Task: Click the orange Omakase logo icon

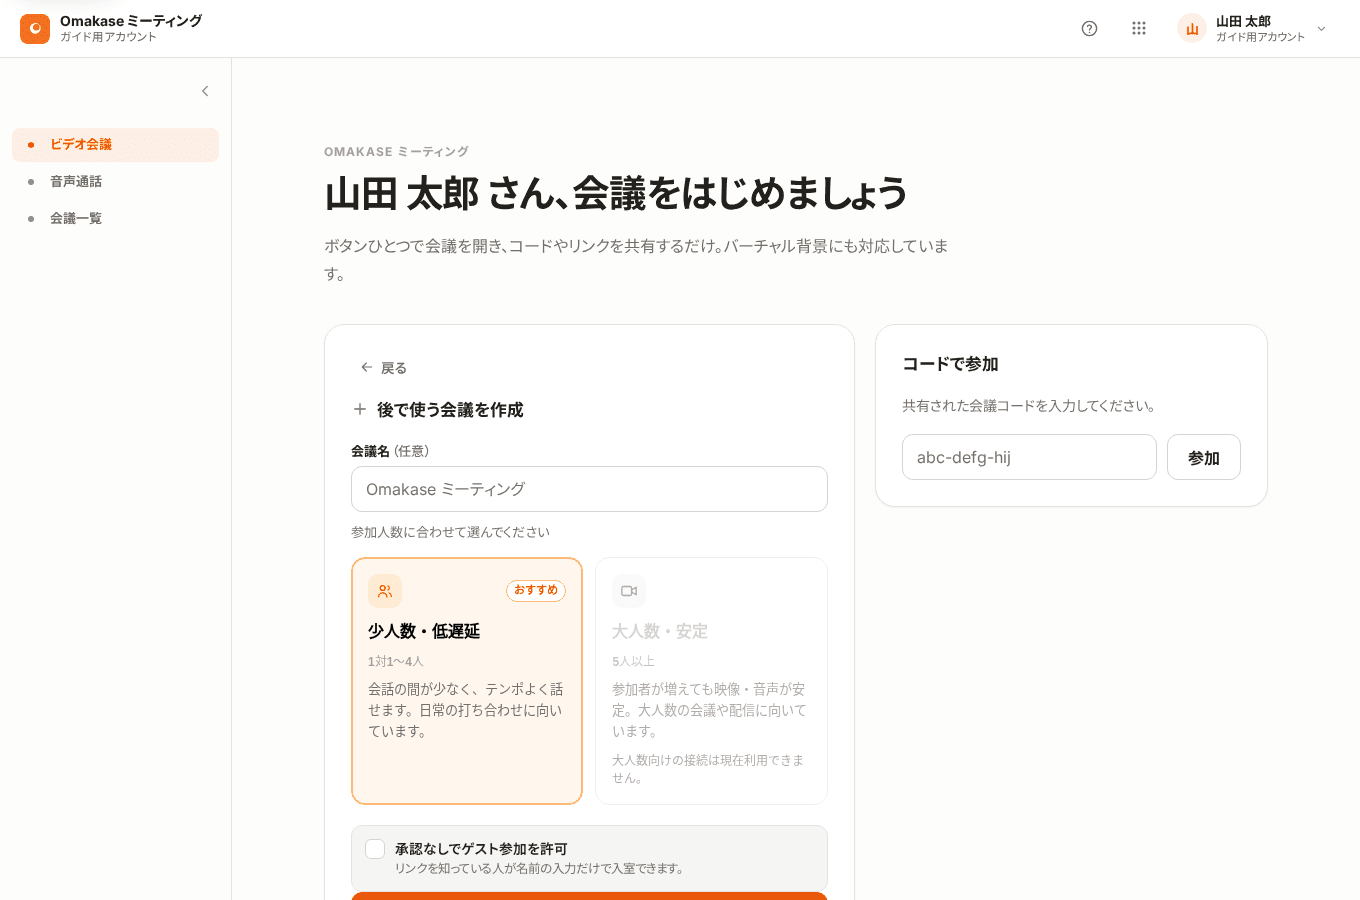Action: tap(35, 29)
